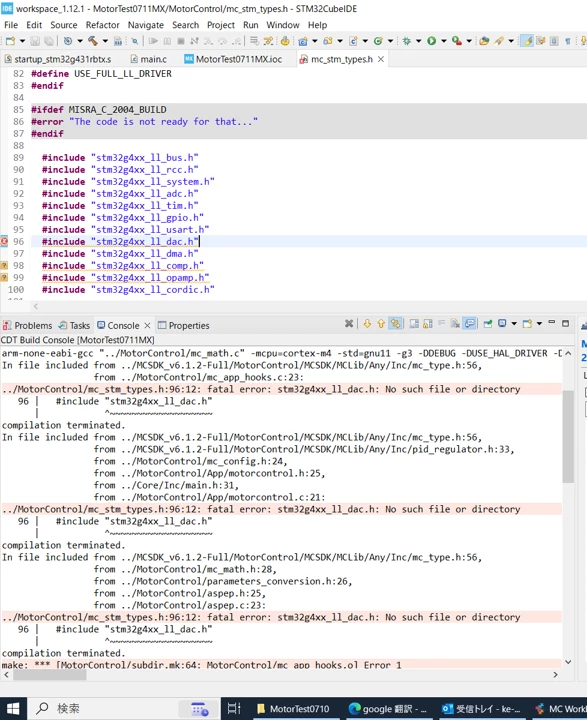587x720 pixels.
Task: Open Display Selected Console dropdown arrow
Action: click(x=514, y=324)
